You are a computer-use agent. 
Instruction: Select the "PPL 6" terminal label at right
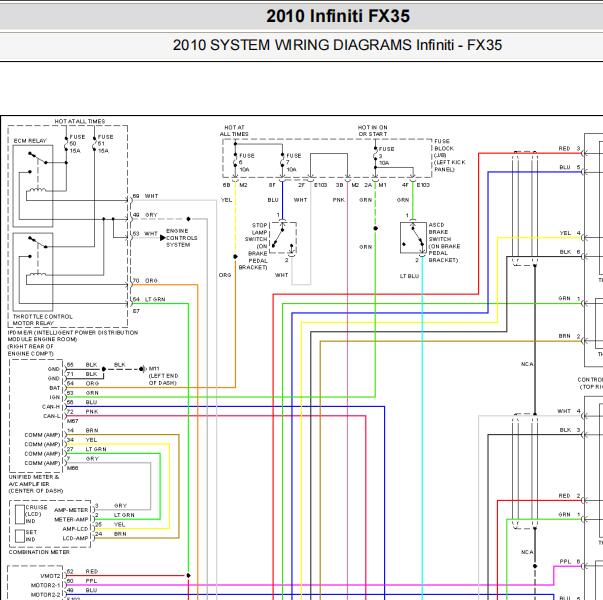[x=570, y=562]
